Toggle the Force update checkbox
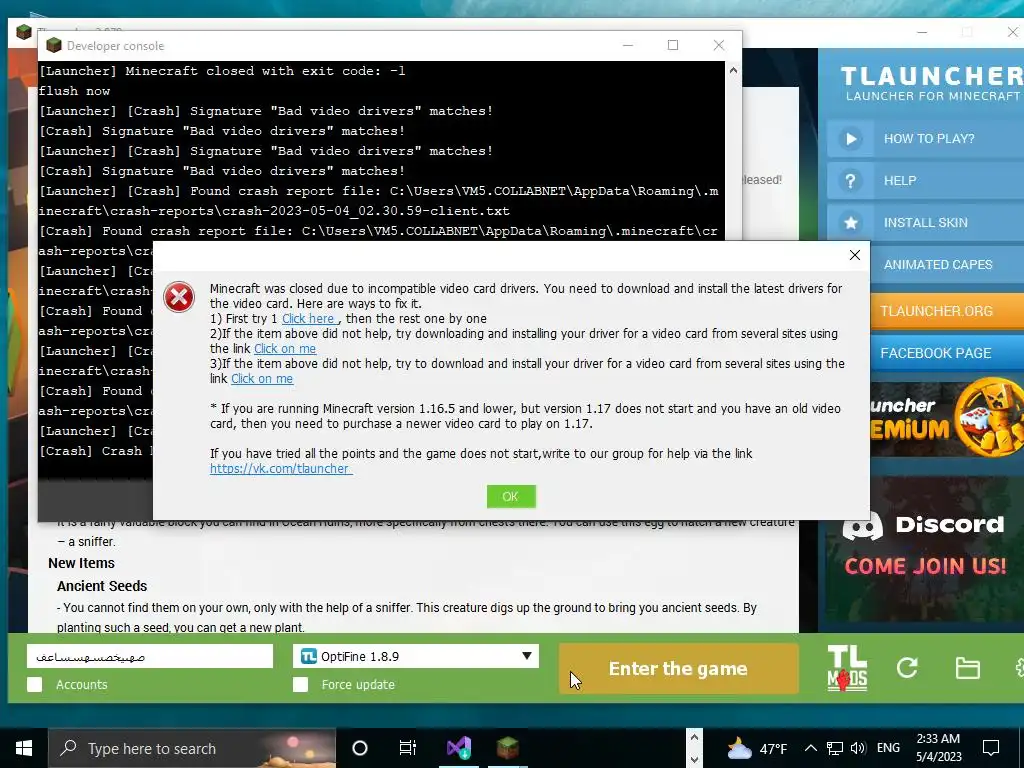Image resolution: width=1024 pixels, height=768 pixels. click(x=300, y=684)
